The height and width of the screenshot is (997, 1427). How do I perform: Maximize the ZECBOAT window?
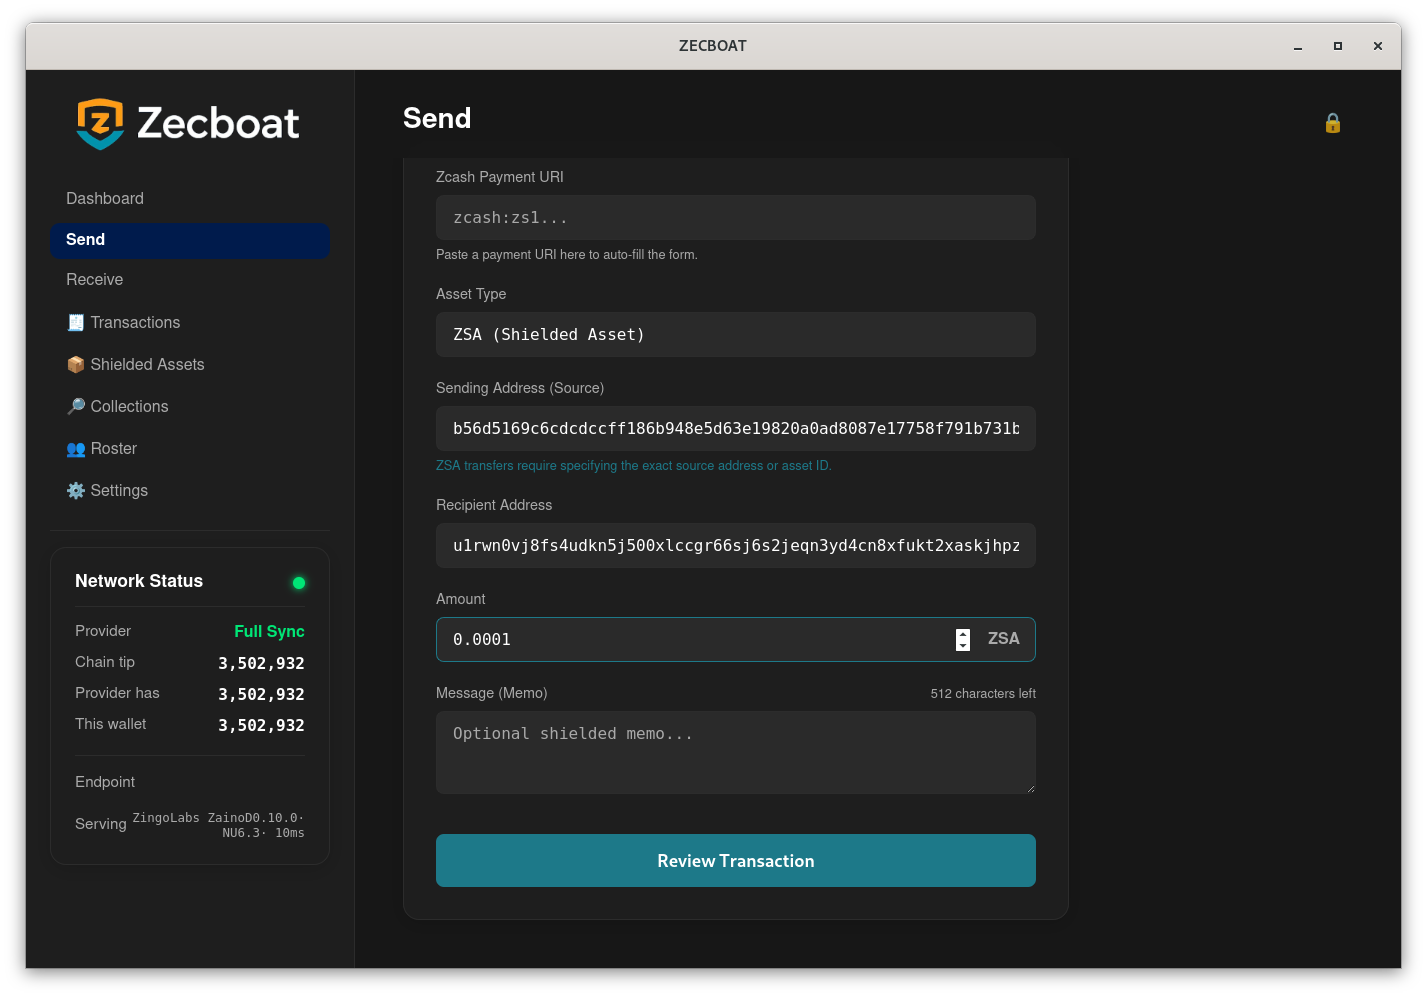(1338, 46)
